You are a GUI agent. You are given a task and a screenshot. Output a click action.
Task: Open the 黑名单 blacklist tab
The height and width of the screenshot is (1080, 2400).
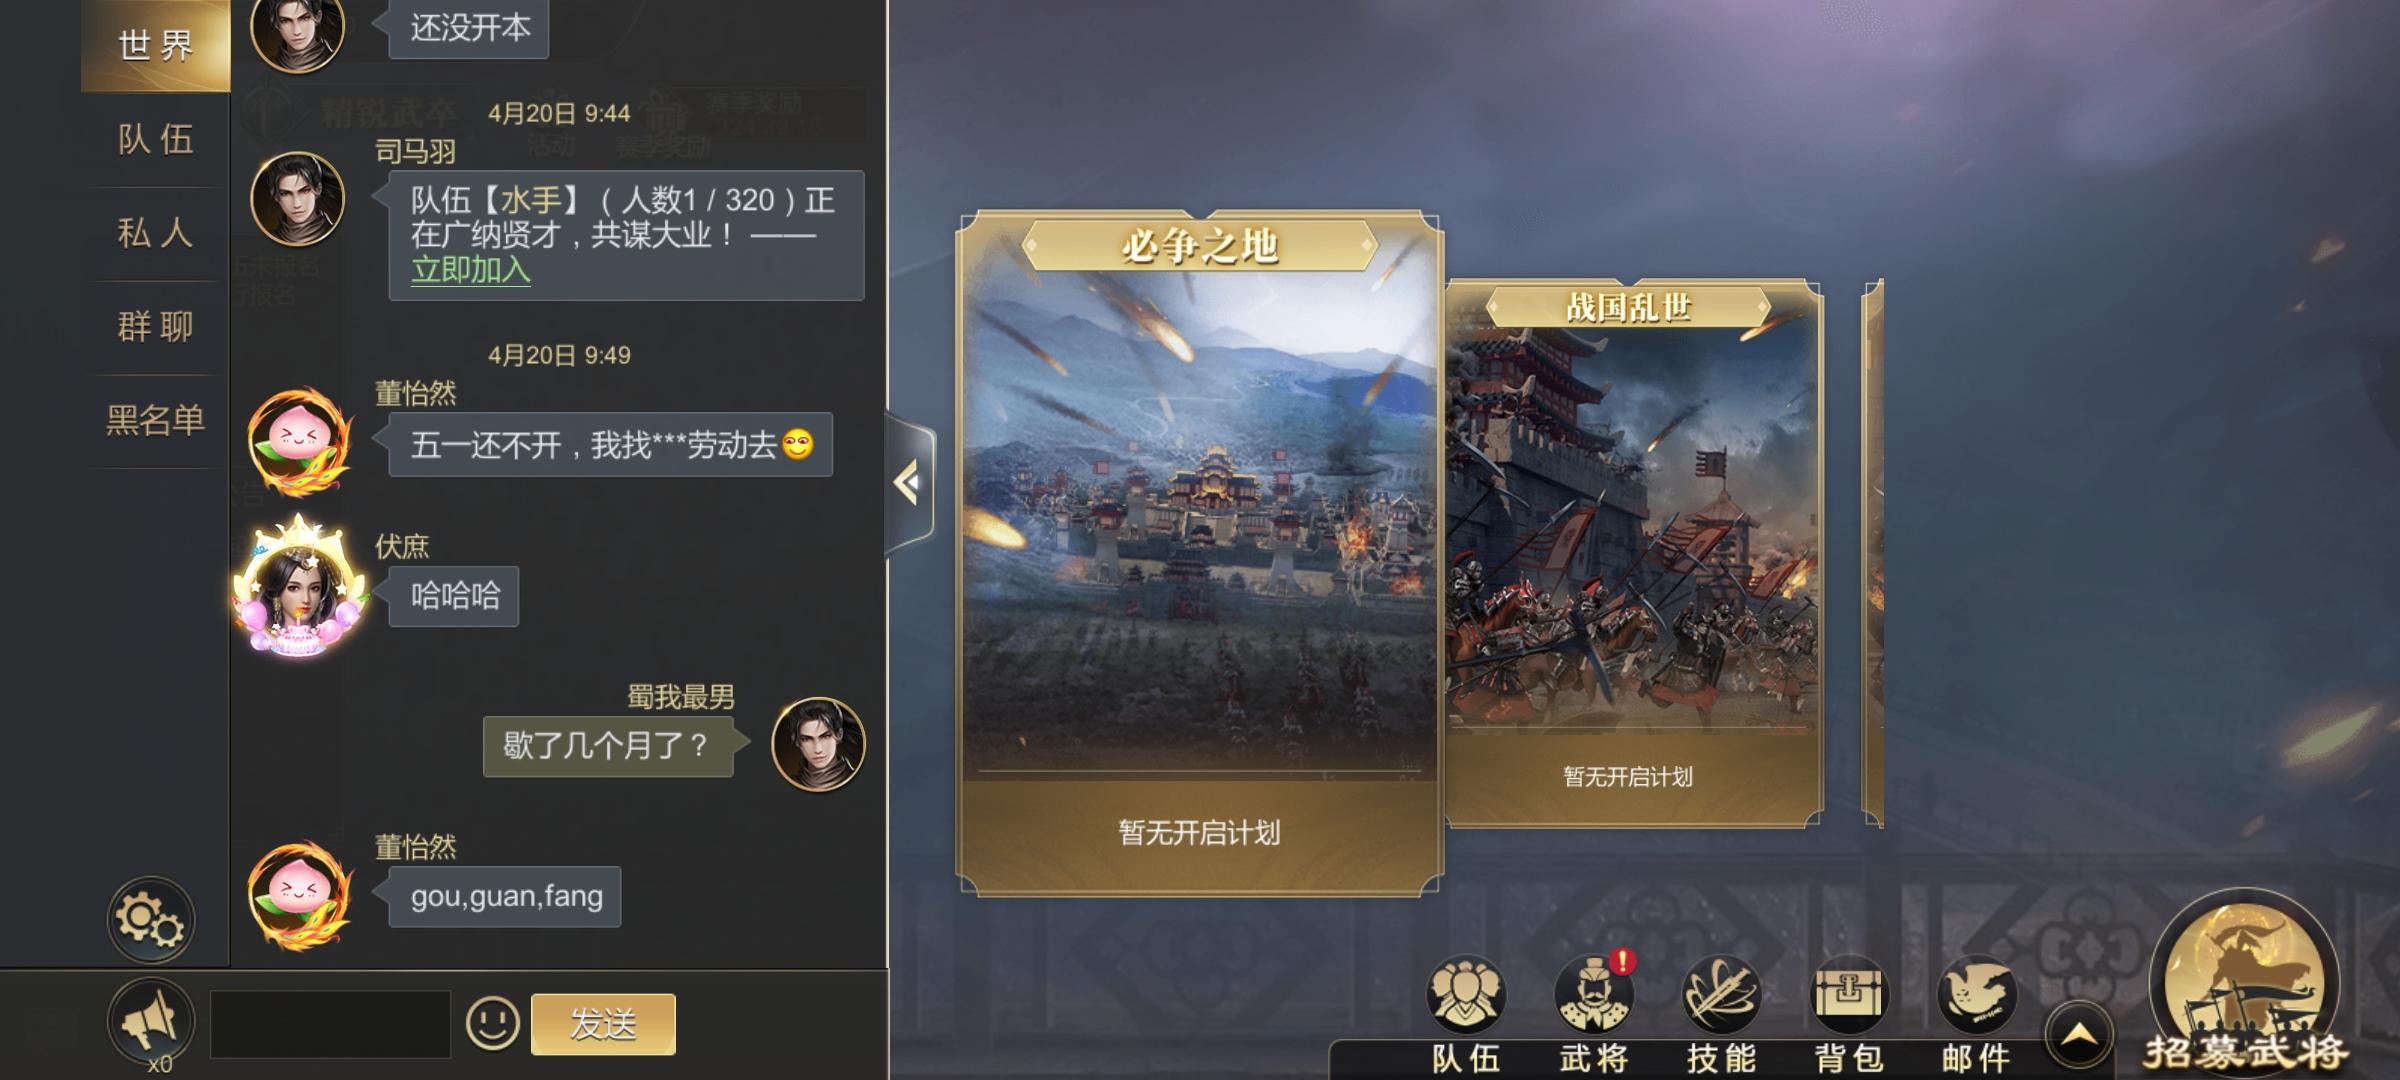pos(156,421)
